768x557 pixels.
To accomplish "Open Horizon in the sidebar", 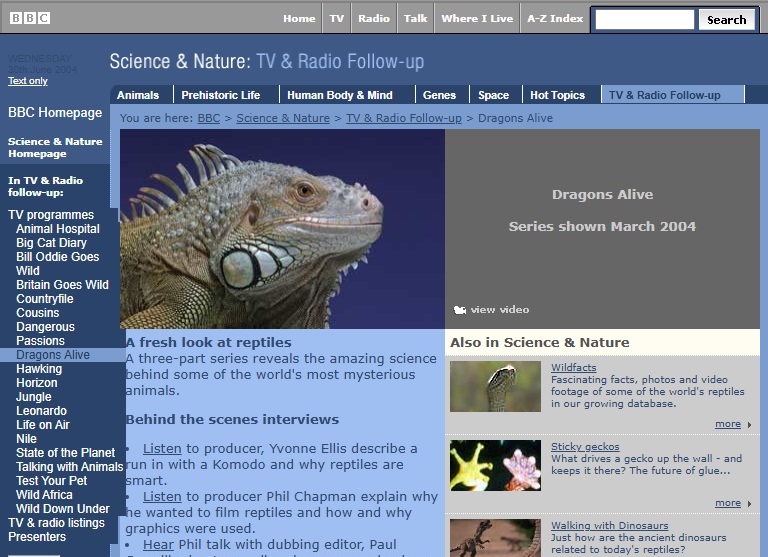I will click(37, 383).
